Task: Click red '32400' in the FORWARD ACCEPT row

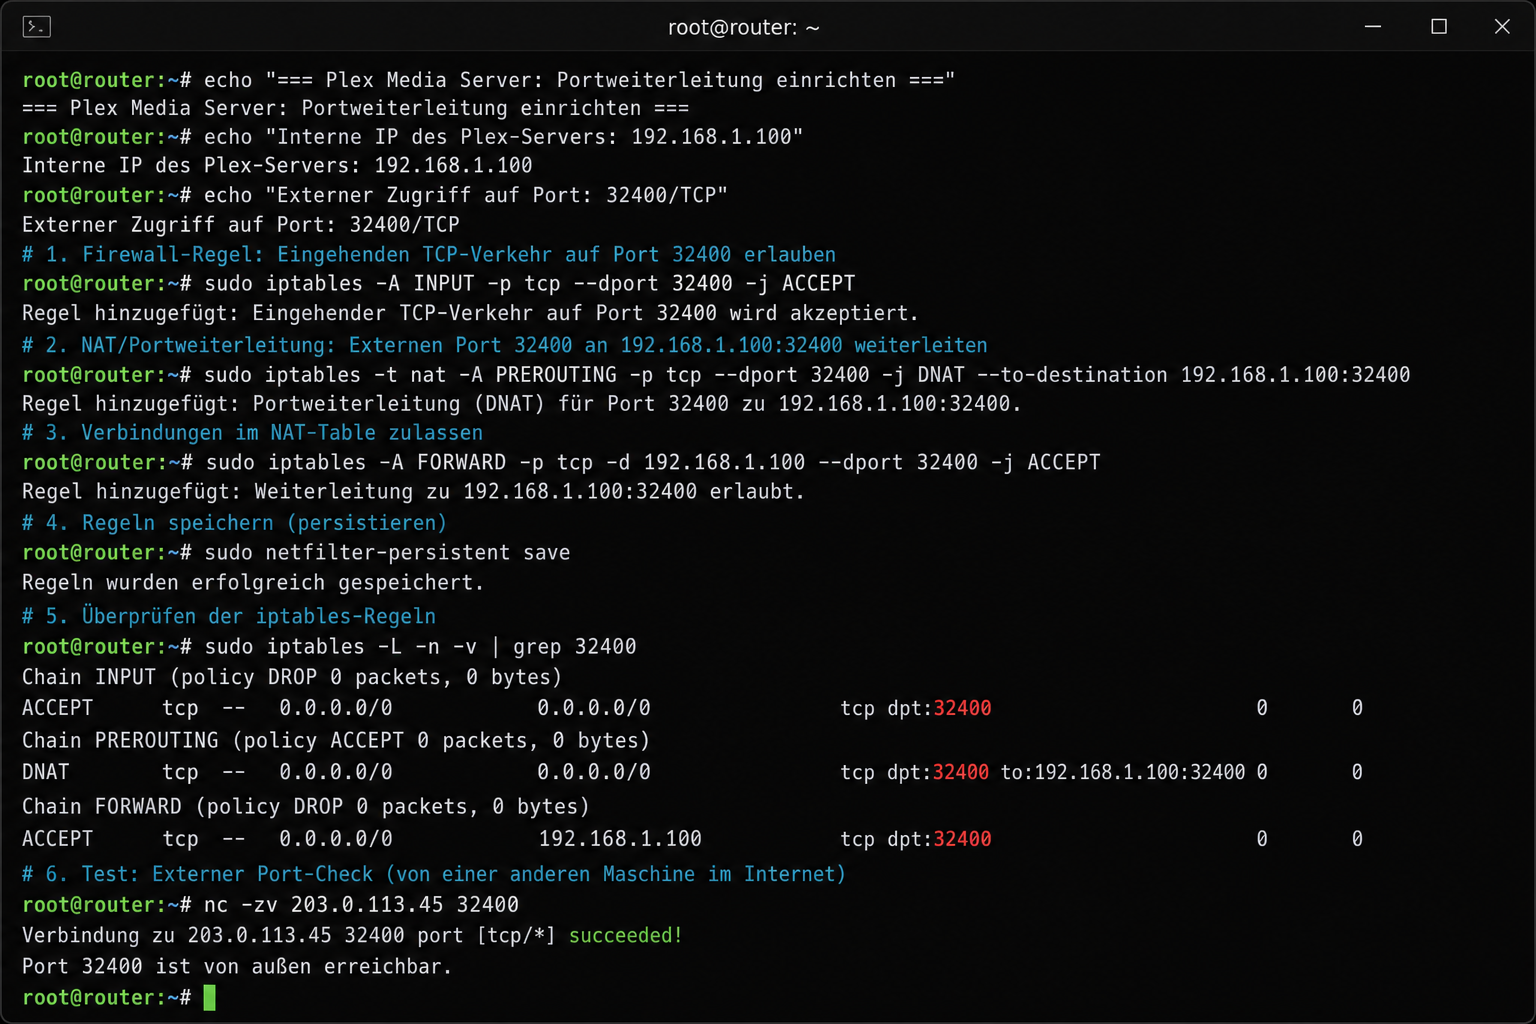Action: point(962,839)
